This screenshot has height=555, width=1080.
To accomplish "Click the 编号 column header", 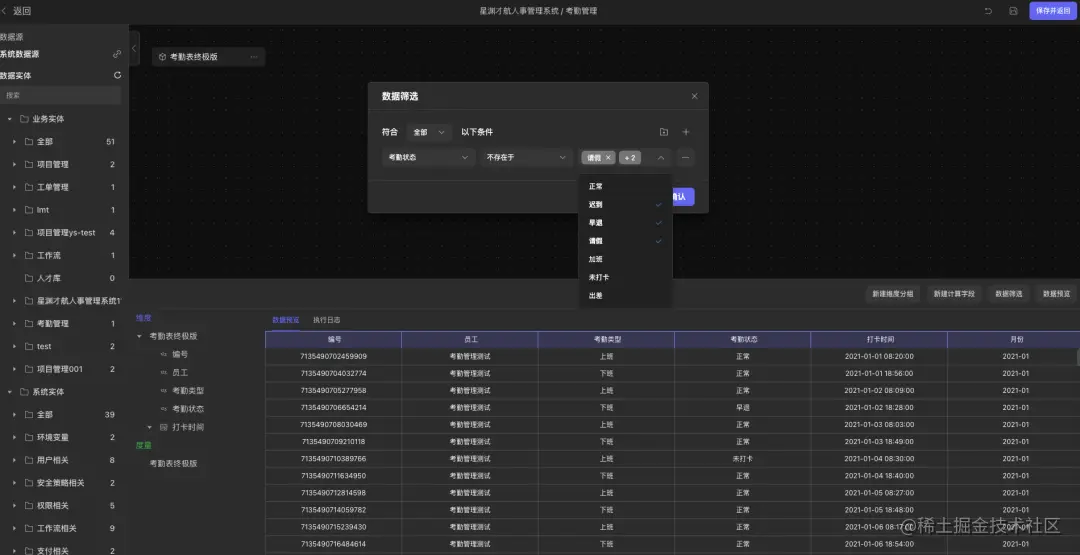I will tap(334, 339).
